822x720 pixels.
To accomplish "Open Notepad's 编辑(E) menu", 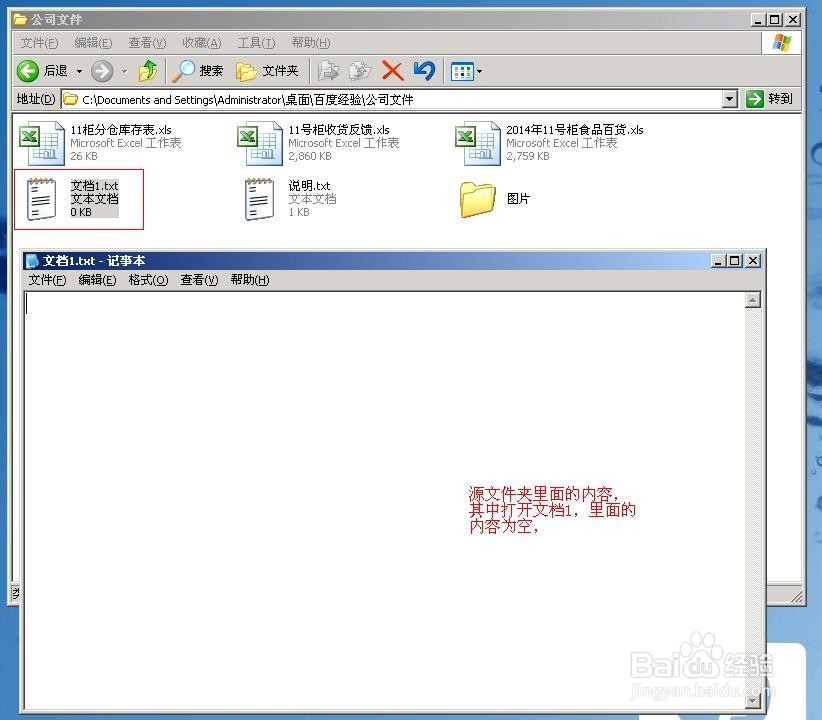I will (x=97, y=280).
